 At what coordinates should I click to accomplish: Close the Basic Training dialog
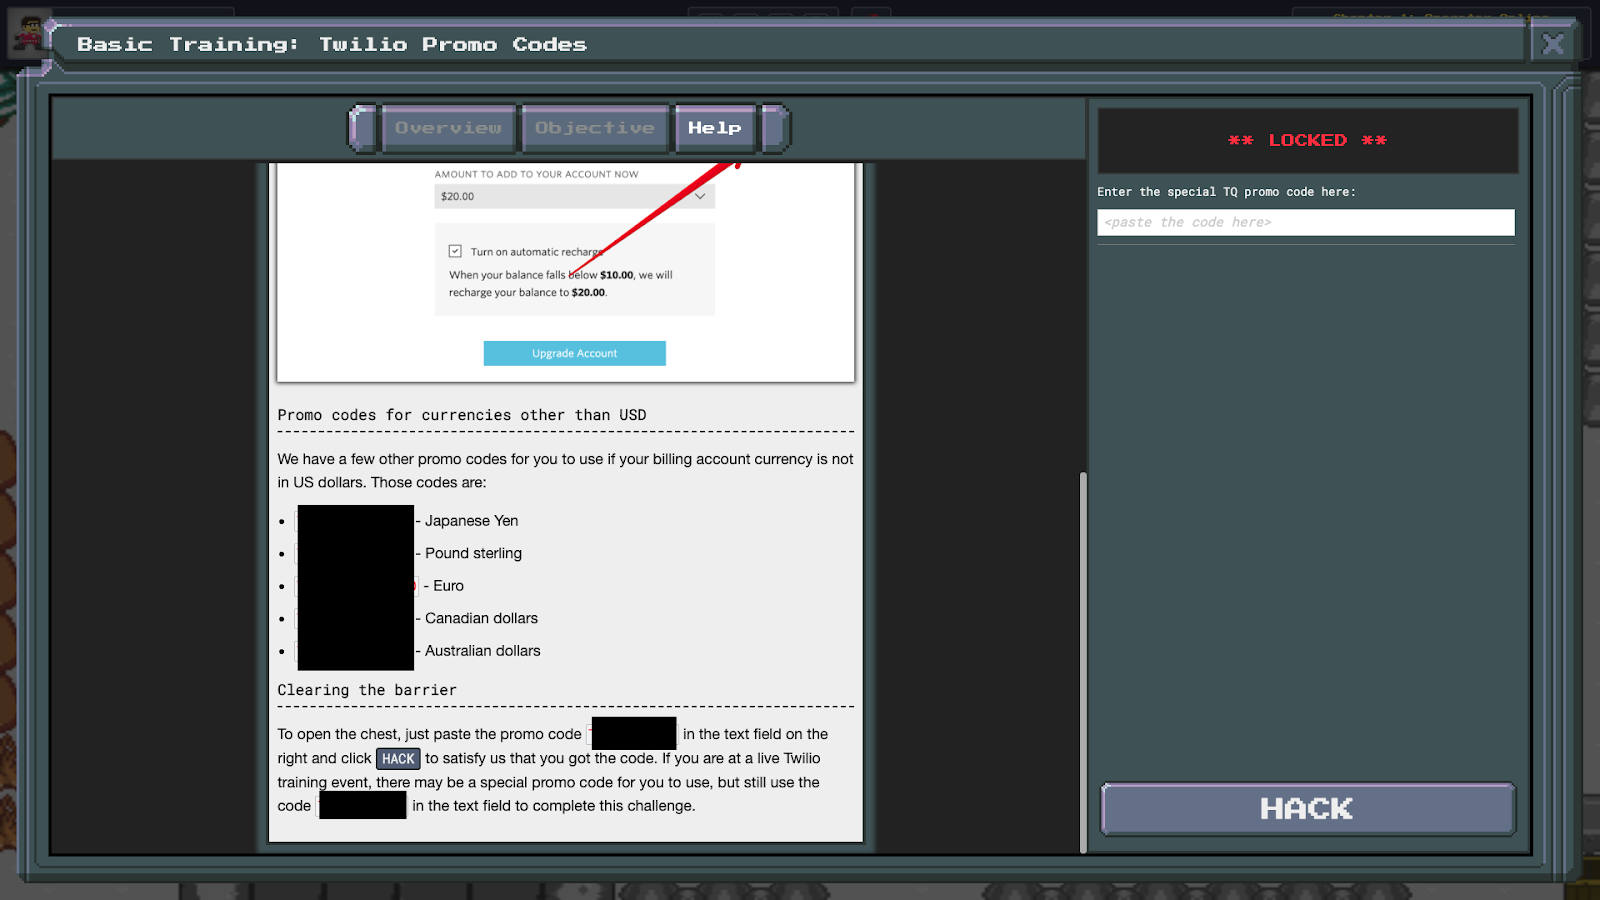pos(1553,44)
